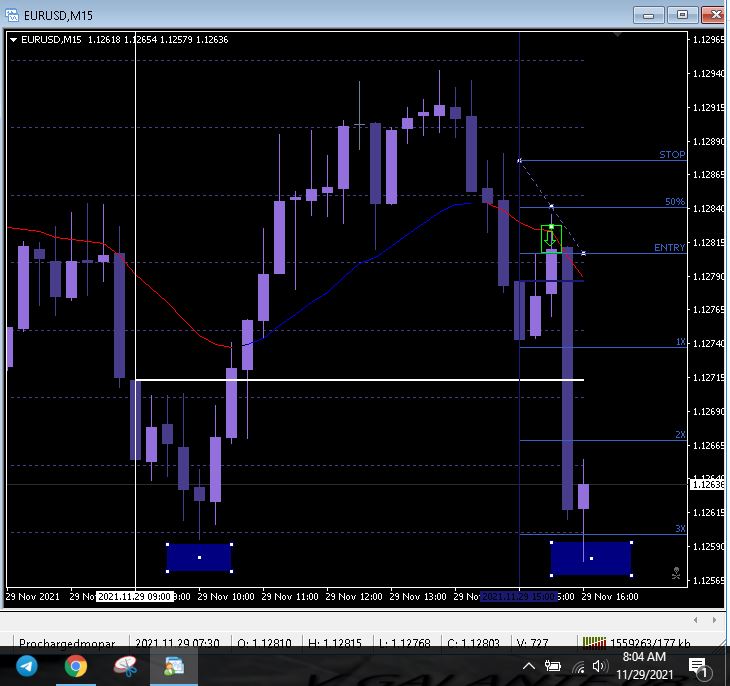Open Google Chrome from the taskbar
The image size is (730, 686).
point(75,666)
